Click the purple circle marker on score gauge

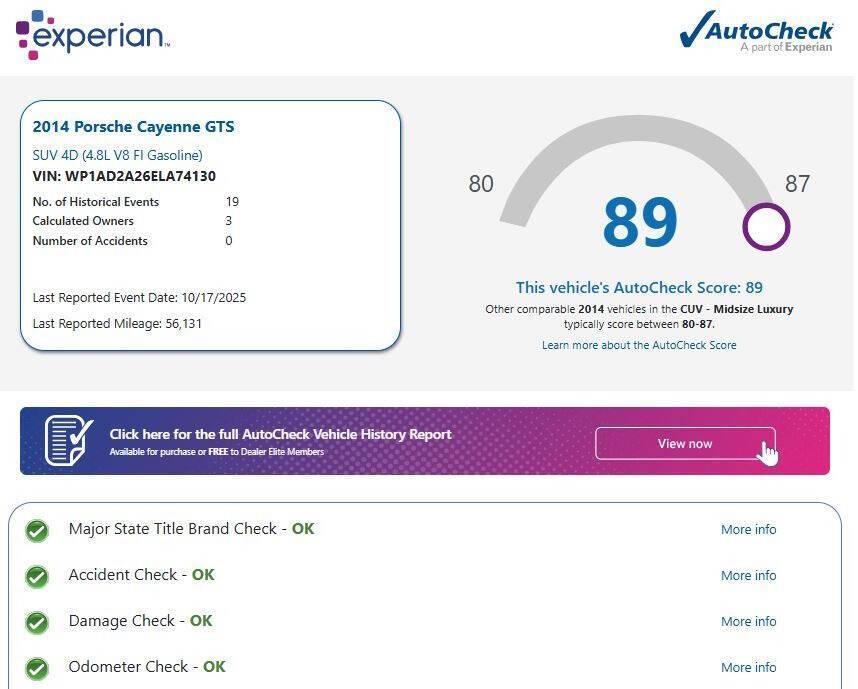coord(766,227)
